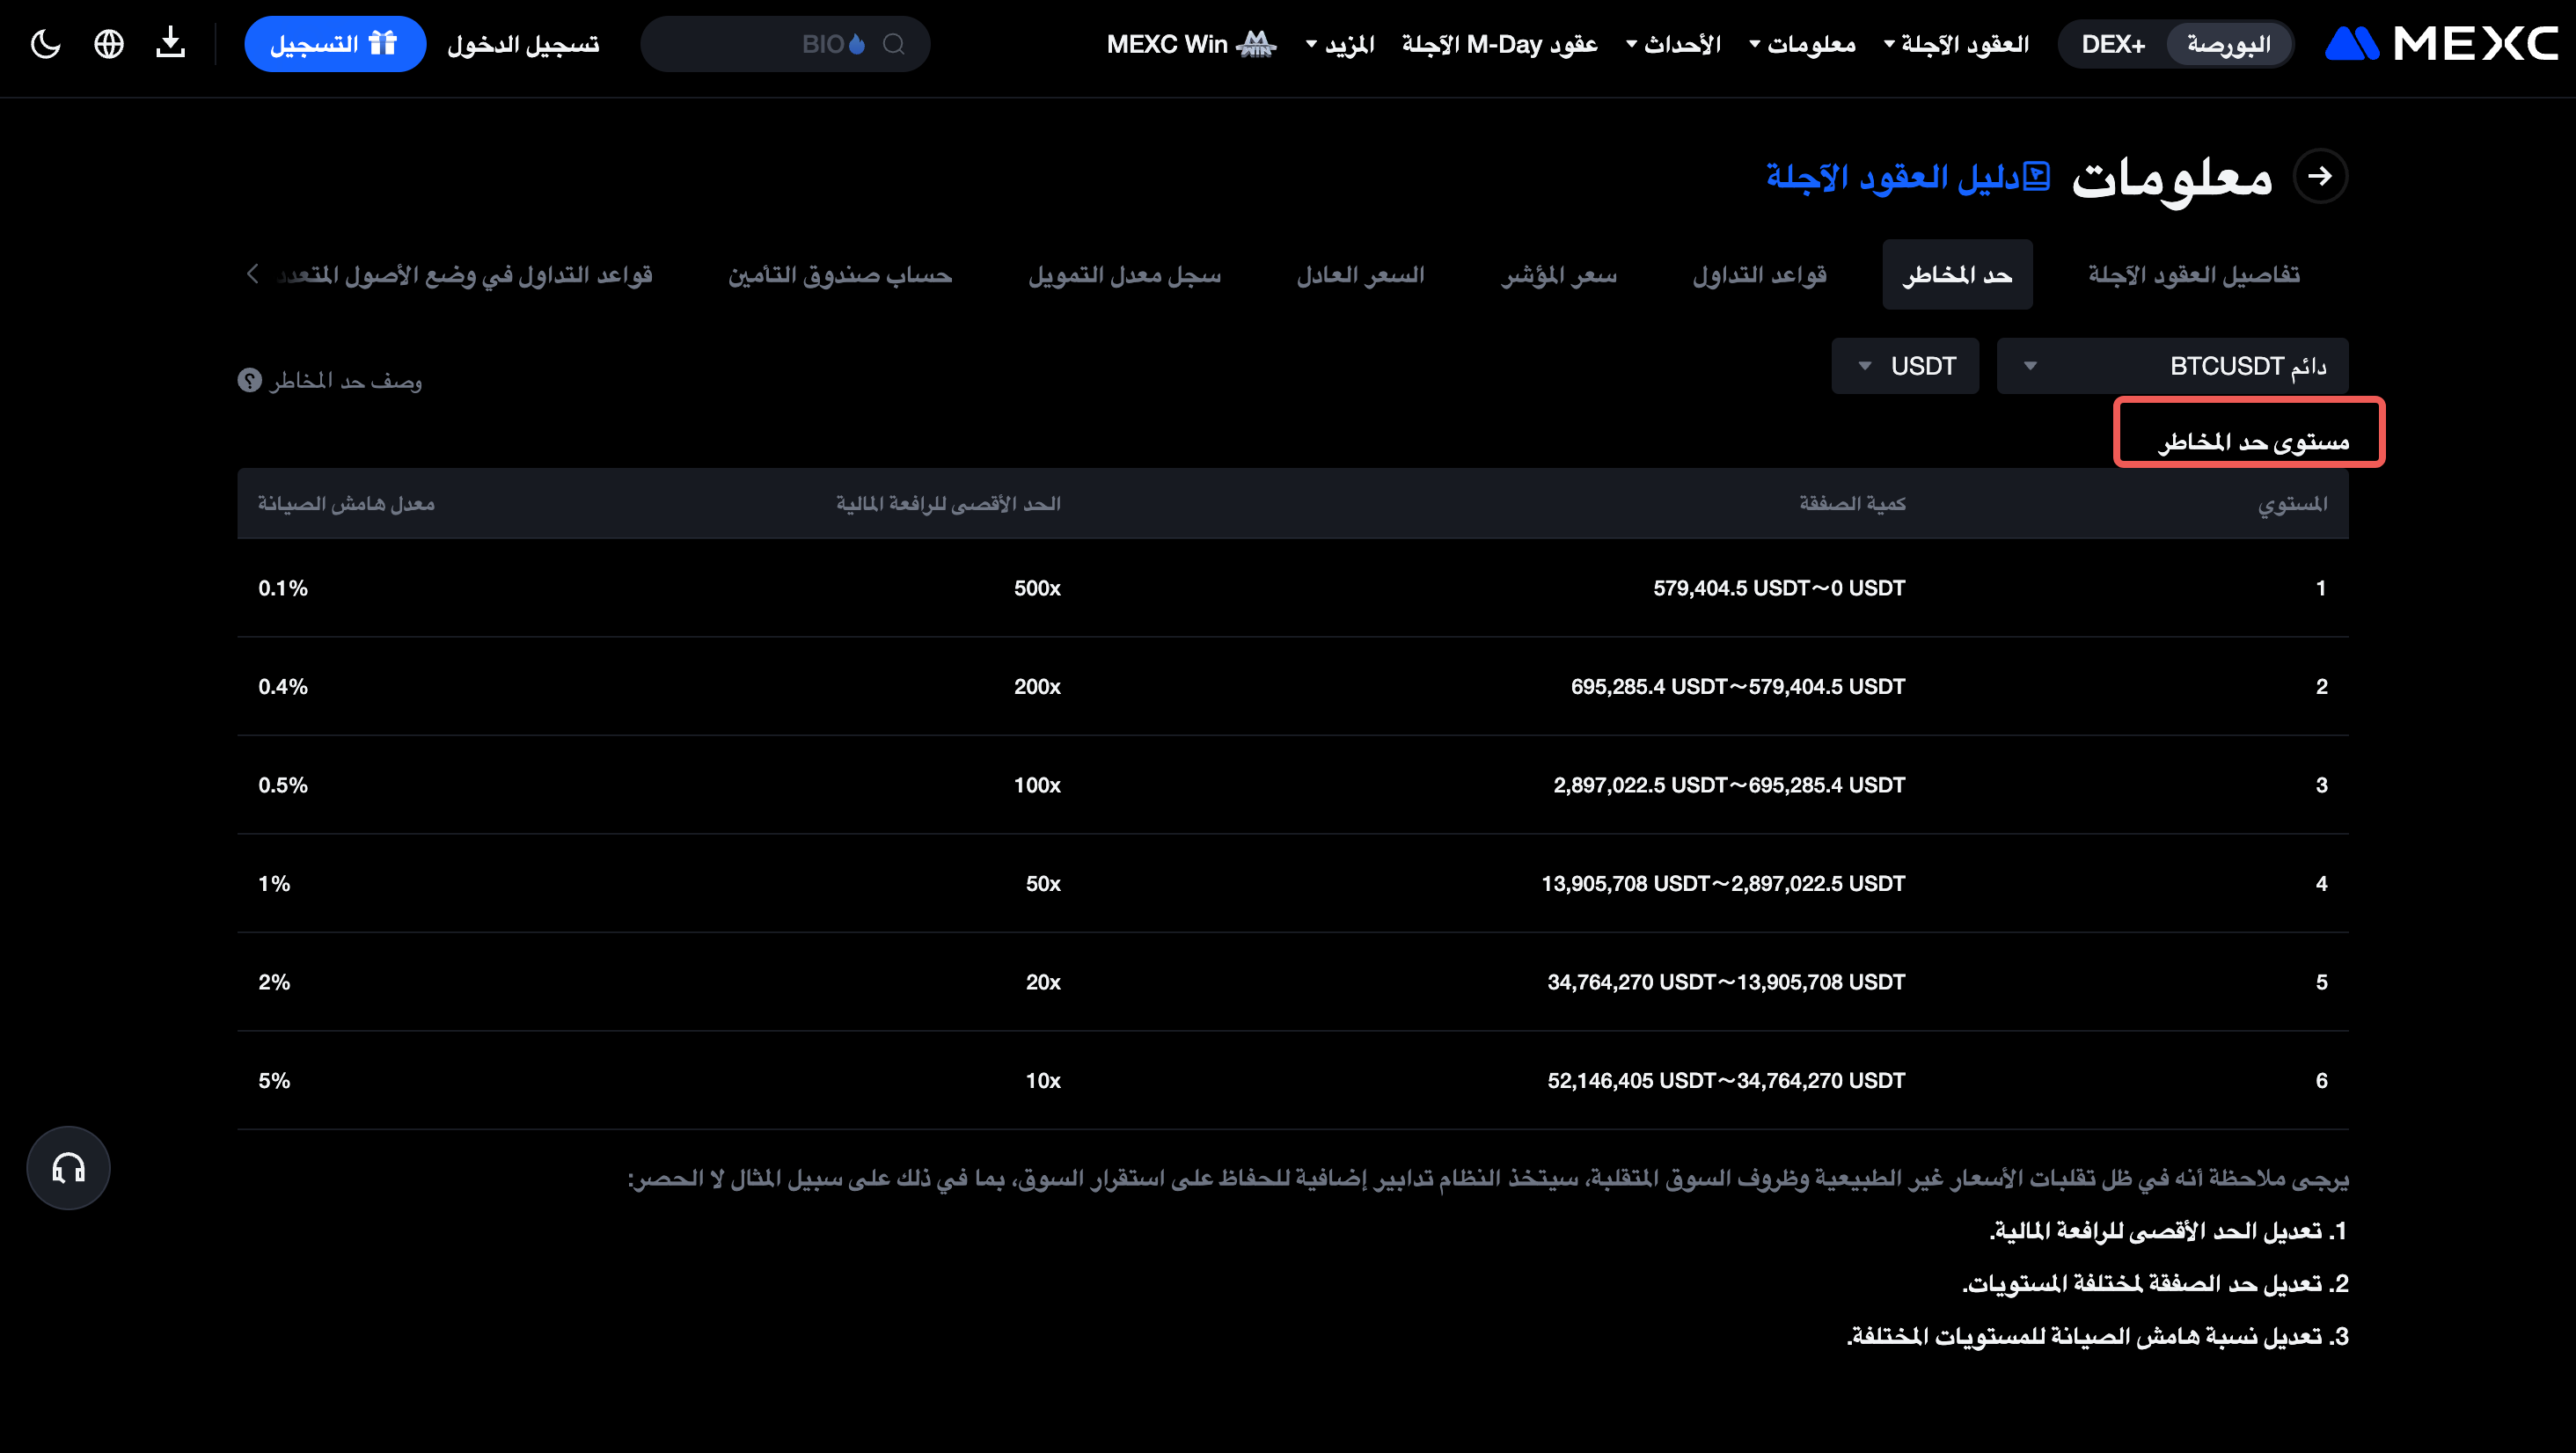Click the search magnifier icon
The width and height of the screenshot is (2576, 1453).
click(894, 44)
